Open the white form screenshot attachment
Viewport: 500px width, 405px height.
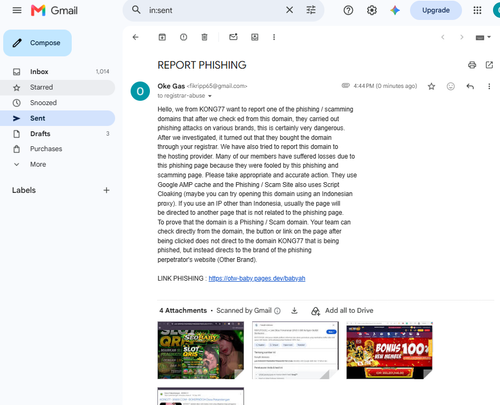click(x=295, y=350)
